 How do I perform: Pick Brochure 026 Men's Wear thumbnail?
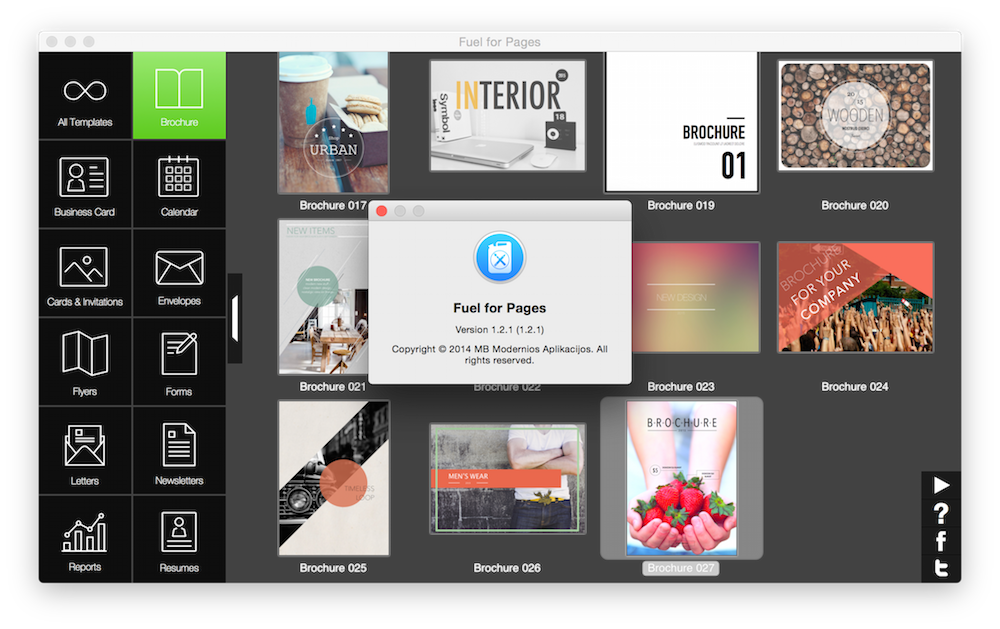point(508,478)
